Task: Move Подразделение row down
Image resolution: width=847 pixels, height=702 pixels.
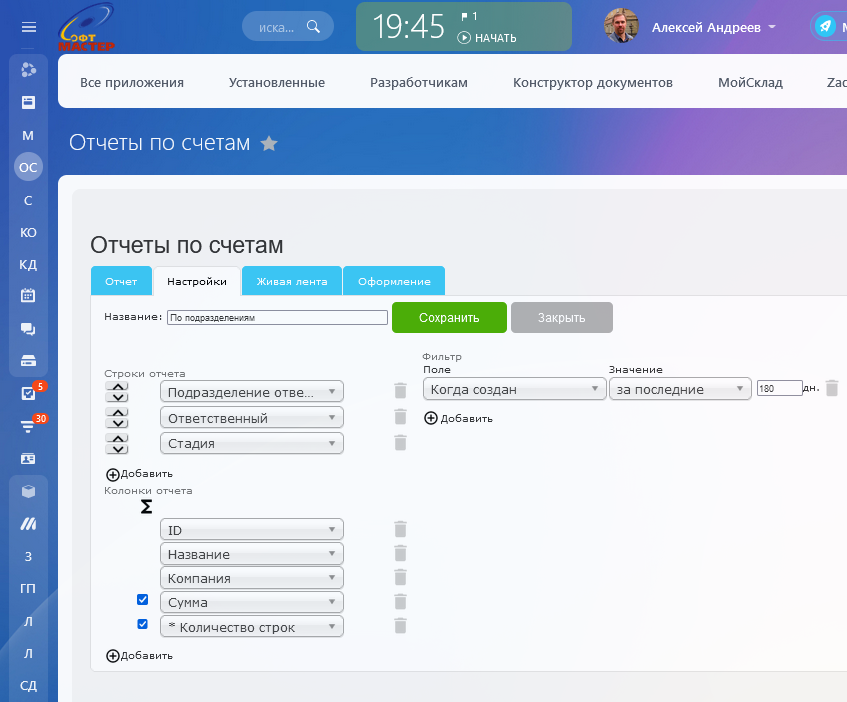Action: 117,397
